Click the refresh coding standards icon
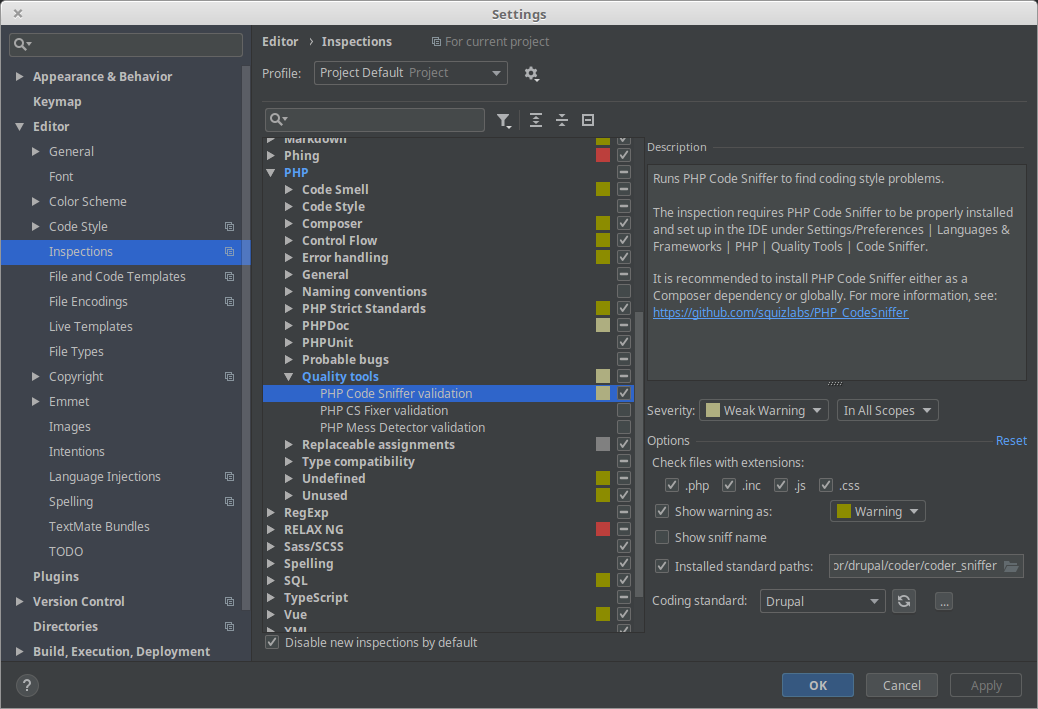Image resolution: width=1038 pixels, height=709 pixels. click(904, 601)
